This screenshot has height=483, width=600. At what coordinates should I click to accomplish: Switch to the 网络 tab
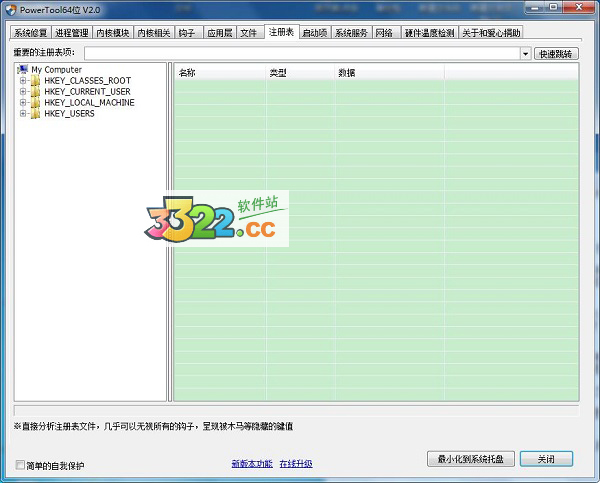coord(386,33)
